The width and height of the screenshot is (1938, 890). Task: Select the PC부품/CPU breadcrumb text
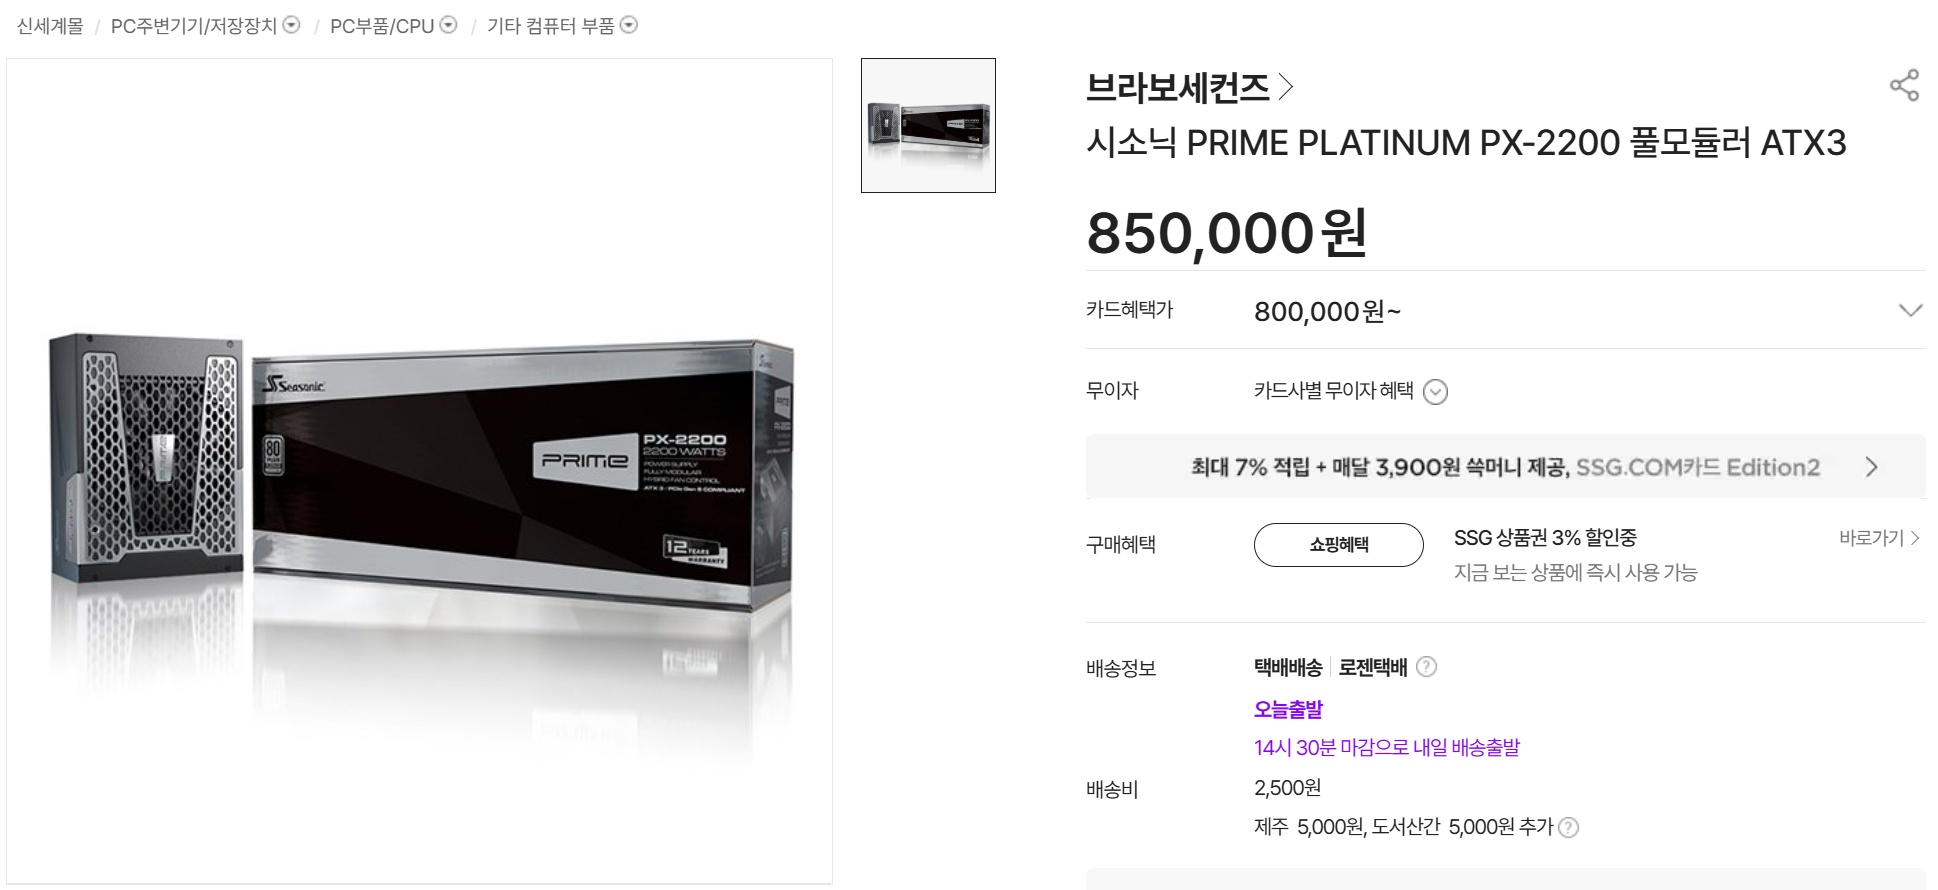(382, 26)
